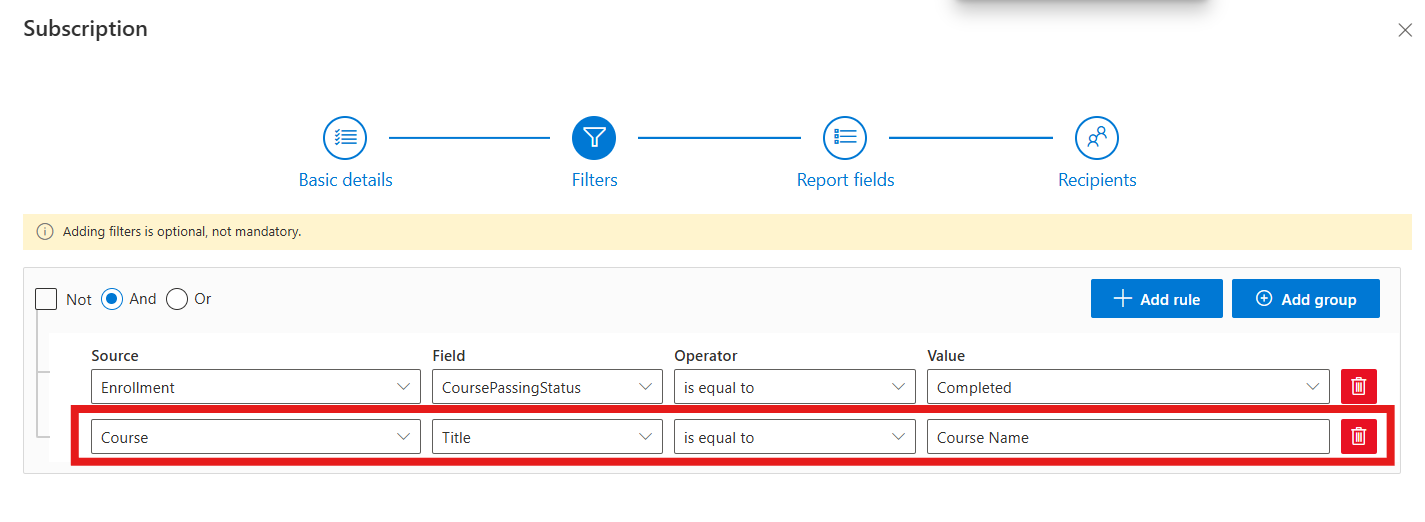1425x522 pixels.
Task: Open the Completed value dropdown
Action: click(x=1127, y=387)
